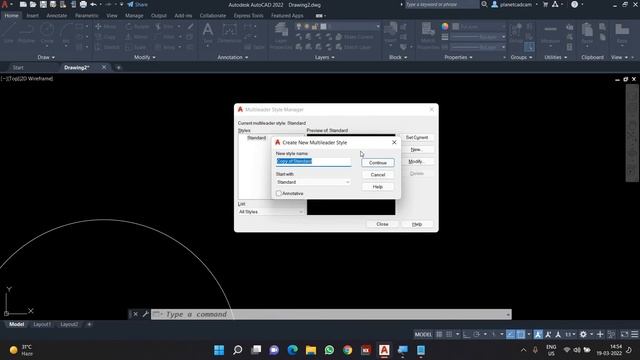The image size is (640, 360).
Task: Open the Start with dropdown
Action: click(x=313, y=182)
